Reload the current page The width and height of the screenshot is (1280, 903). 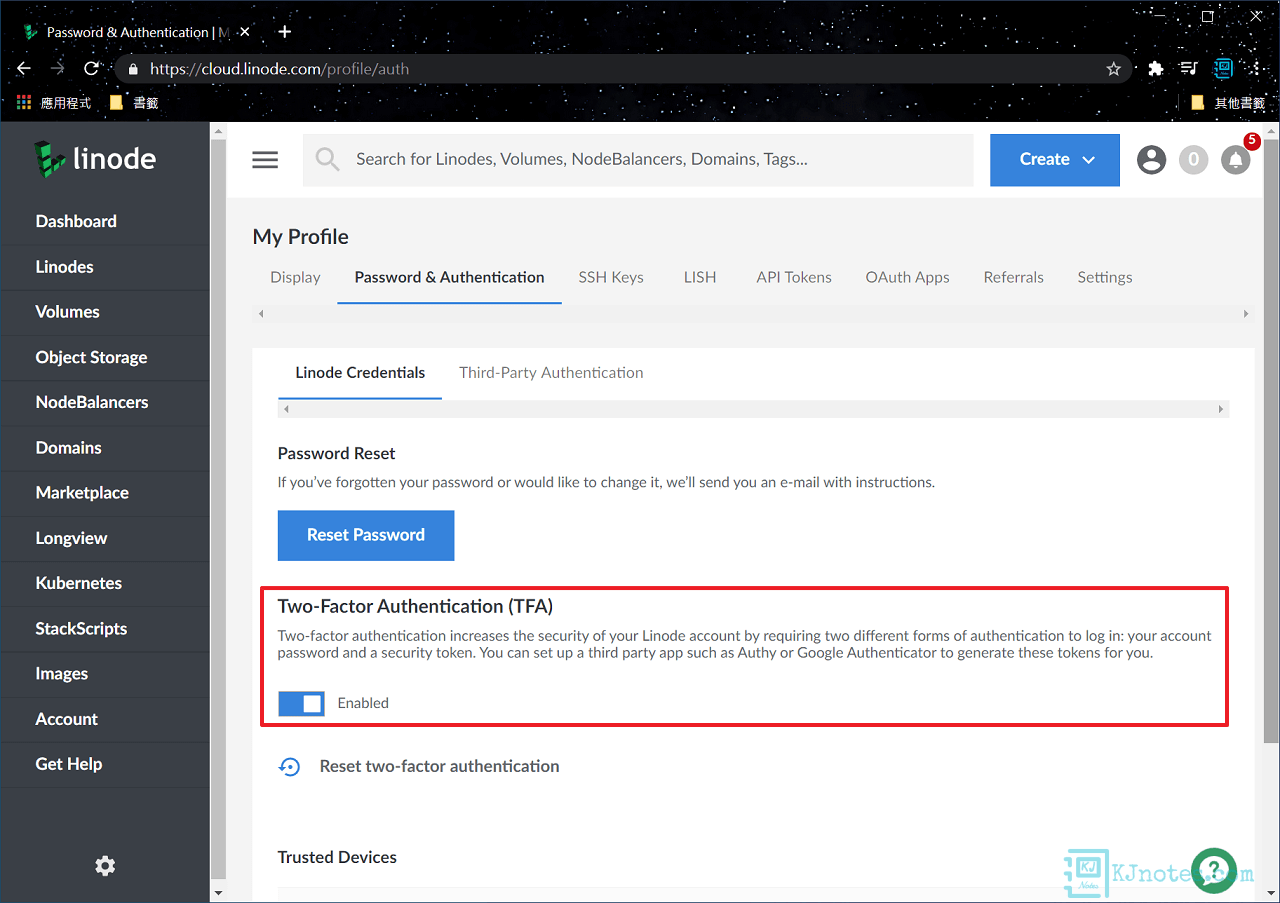(91, 69)
